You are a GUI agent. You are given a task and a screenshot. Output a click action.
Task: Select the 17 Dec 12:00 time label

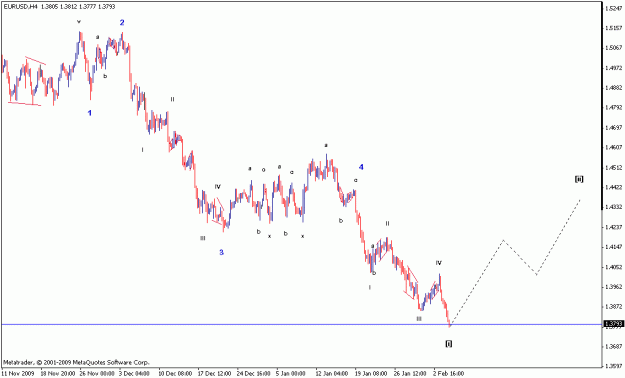[x=214, y=374]
